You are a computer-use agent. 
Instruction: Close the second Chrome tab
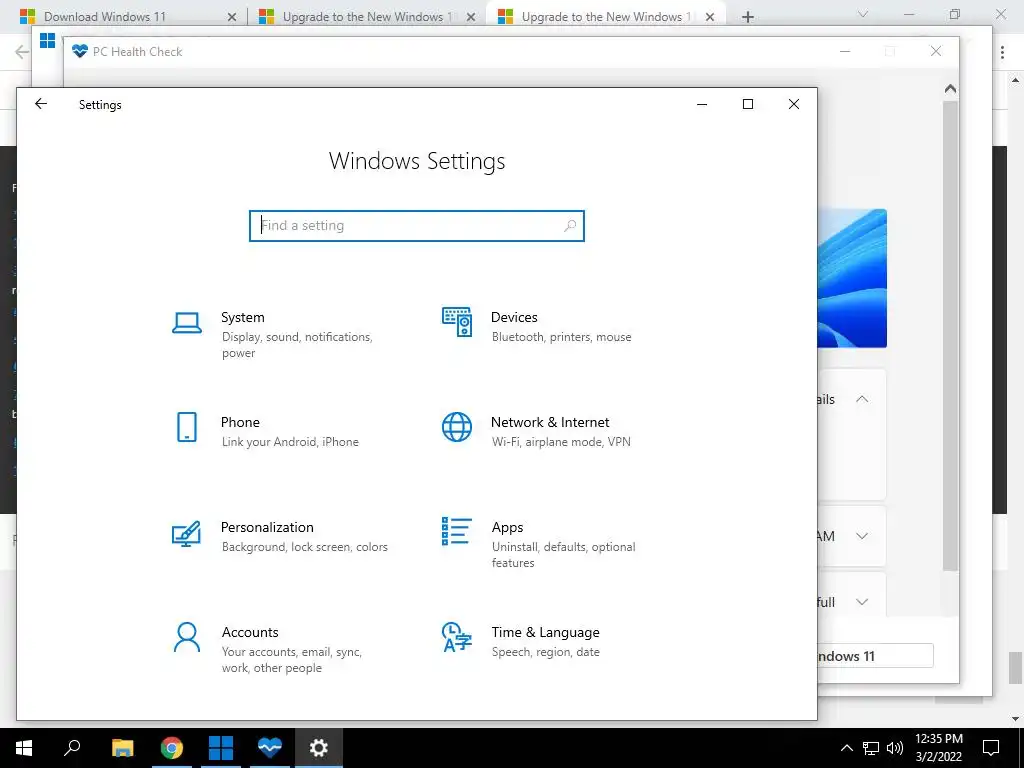(x=470, y=17)
